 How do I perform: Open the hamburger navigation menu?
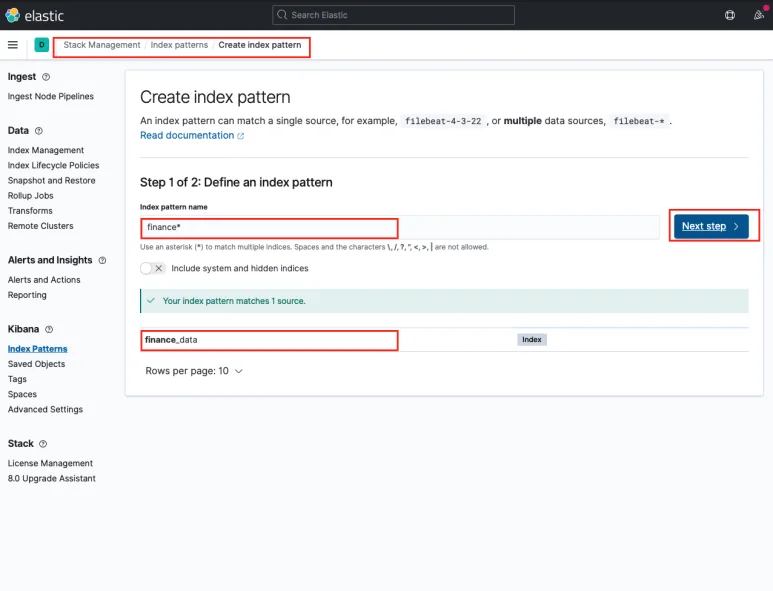(13, 45)
